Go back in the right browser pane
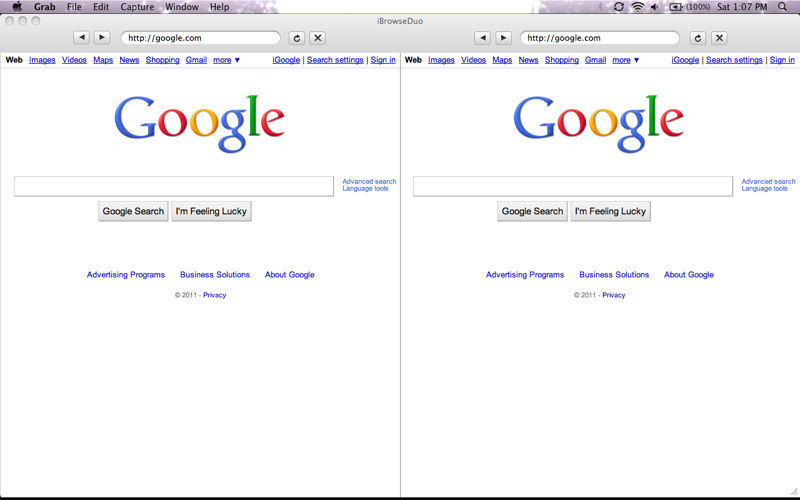 (482, 37)
